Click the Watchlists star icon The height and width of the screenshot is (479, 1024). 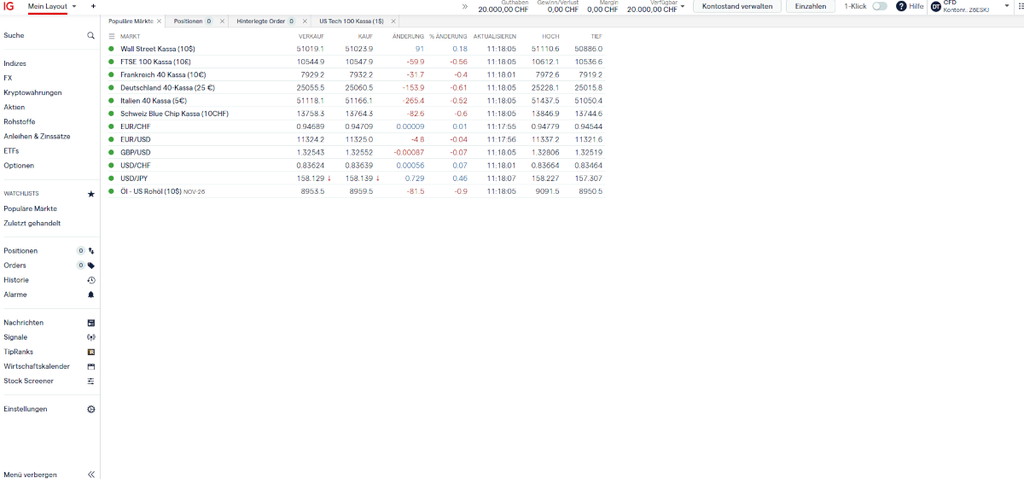tap(91, 194)
